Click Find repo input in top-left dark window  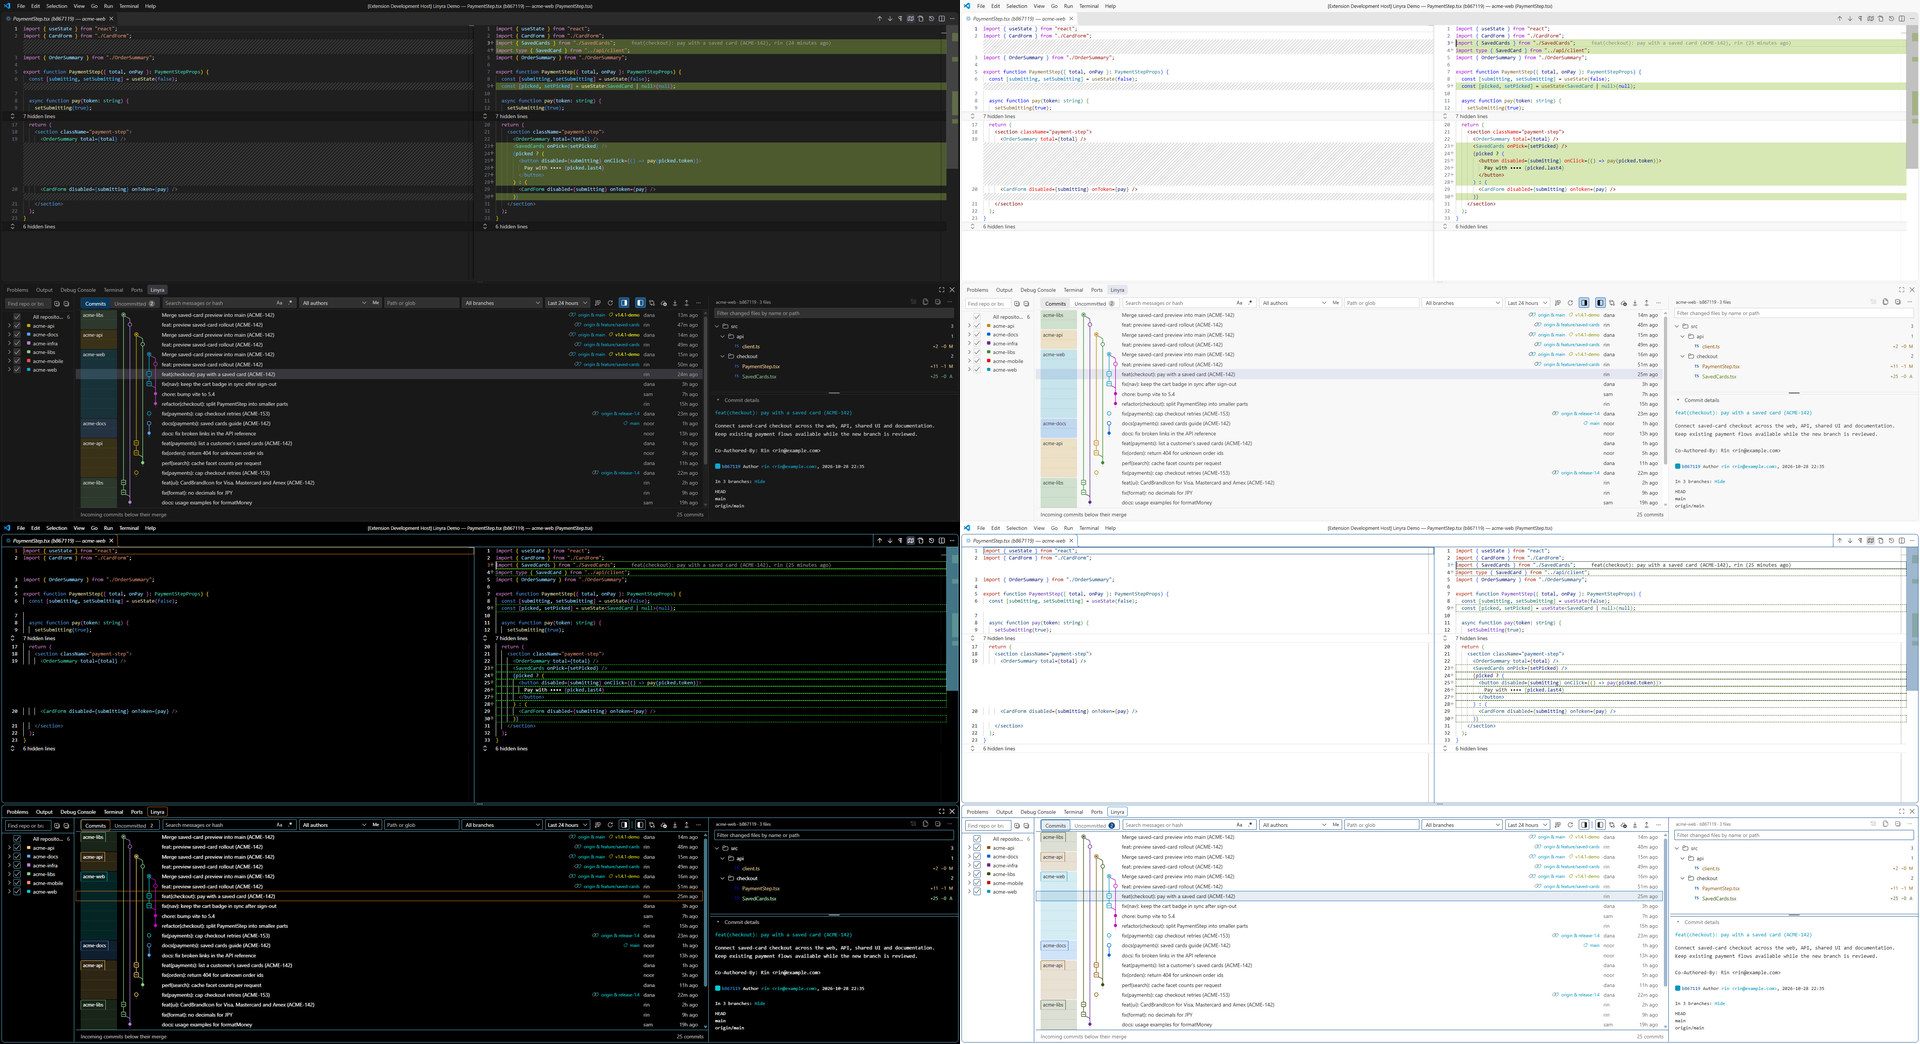27,303
